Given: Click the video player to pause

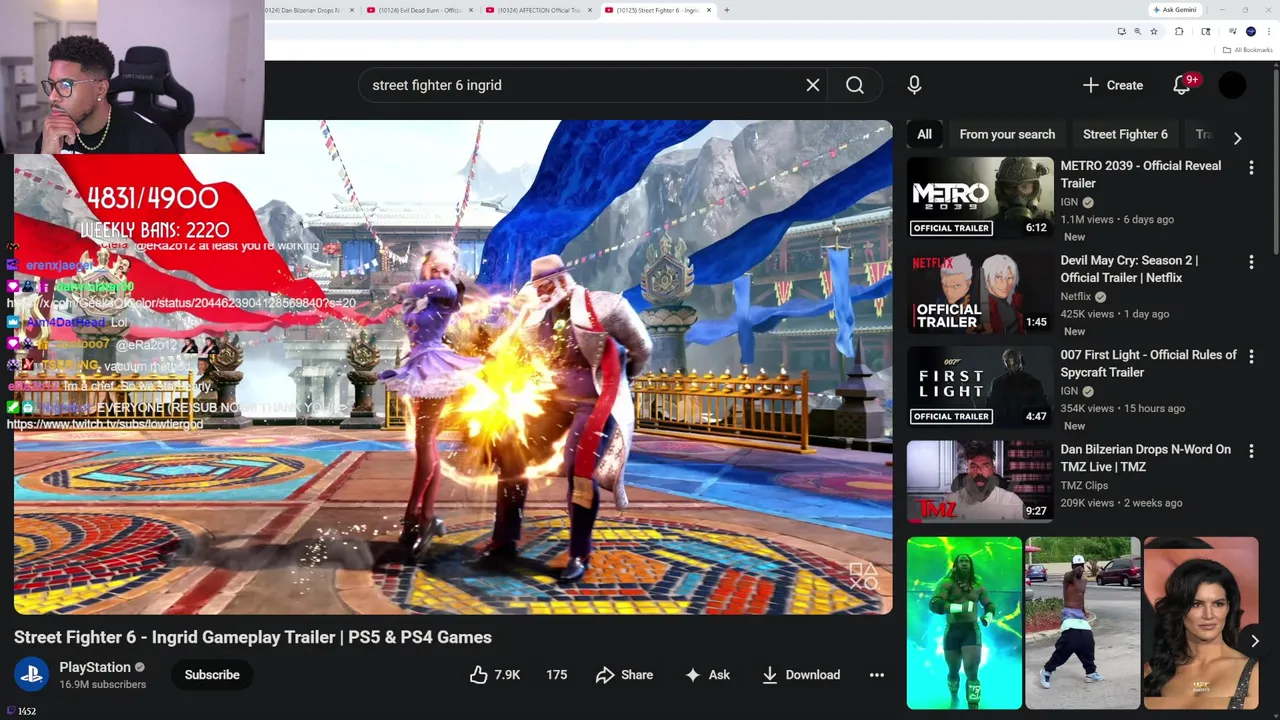Looking at the screenshot, I should (x=453, y=367).
